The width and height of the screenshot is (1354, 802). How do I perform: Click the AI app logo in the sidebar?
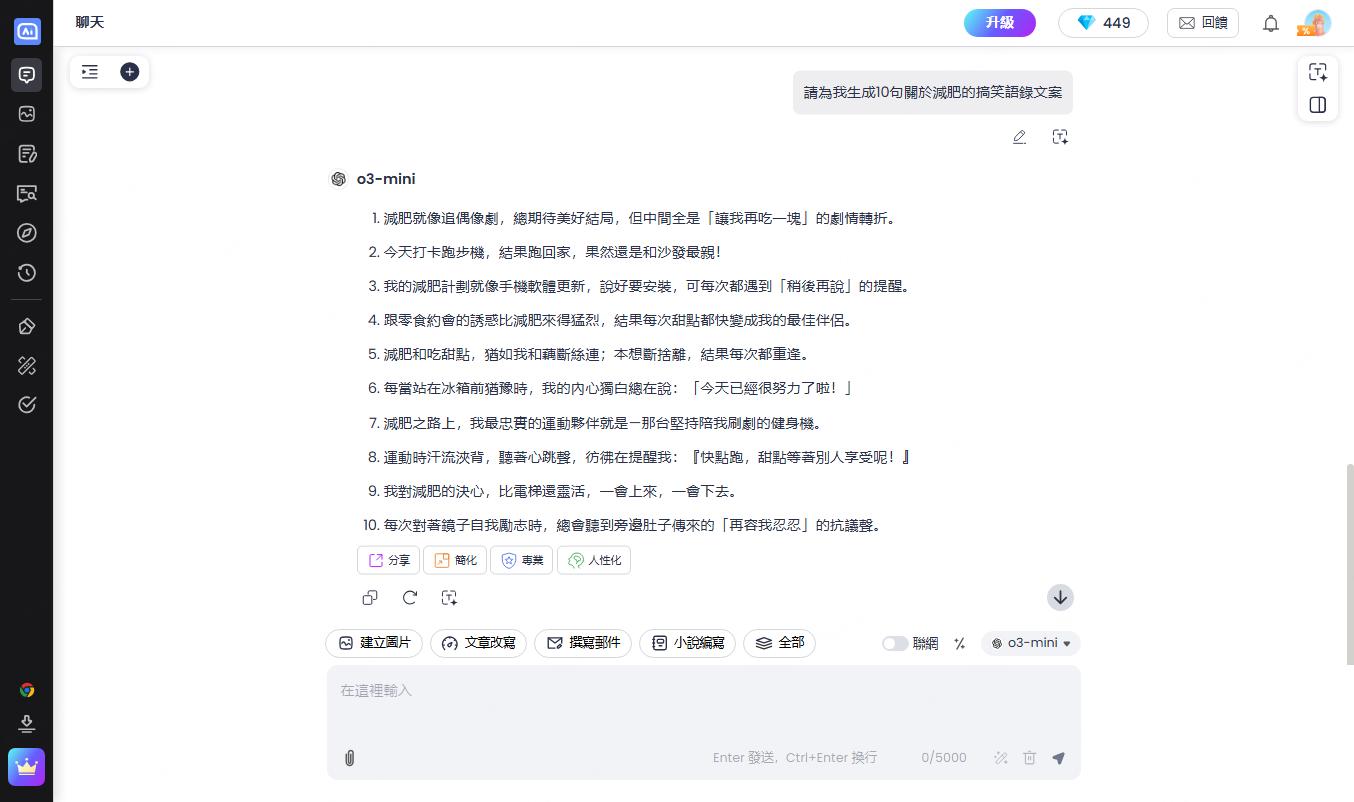click(x=27, y=31)
